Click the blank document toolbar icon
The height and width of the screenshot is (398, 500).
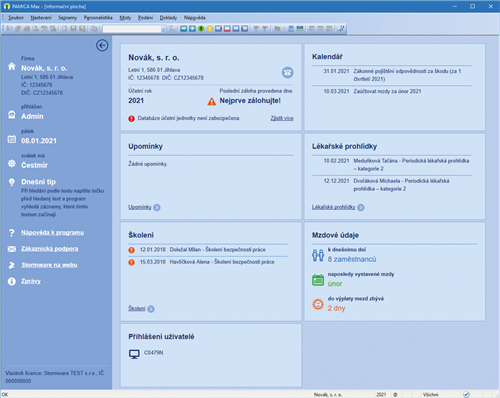pos(64,29)
